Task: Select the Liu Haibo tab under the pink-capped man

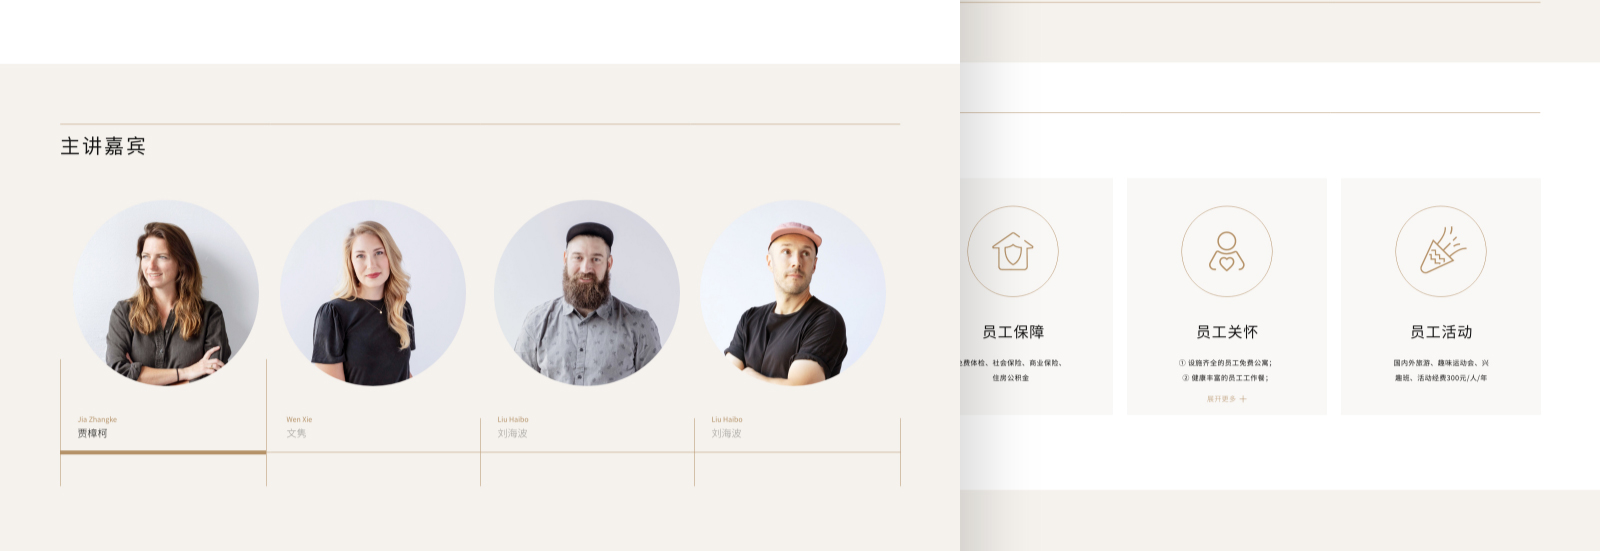Action: tap(797, 427)
